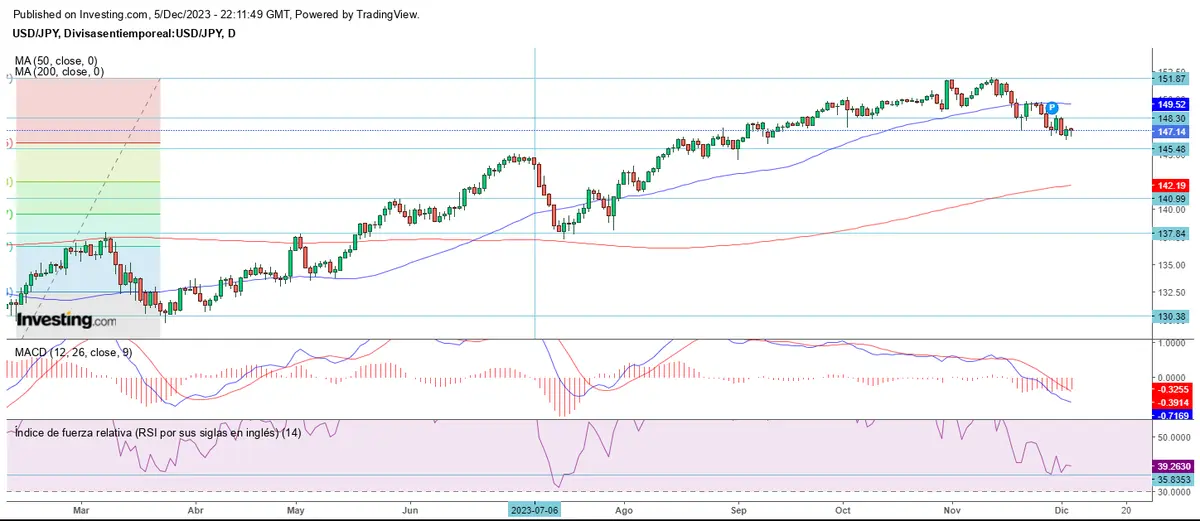
Task: Open the MA (200, close, 0) indicator label
Action: tap(60, 72)
